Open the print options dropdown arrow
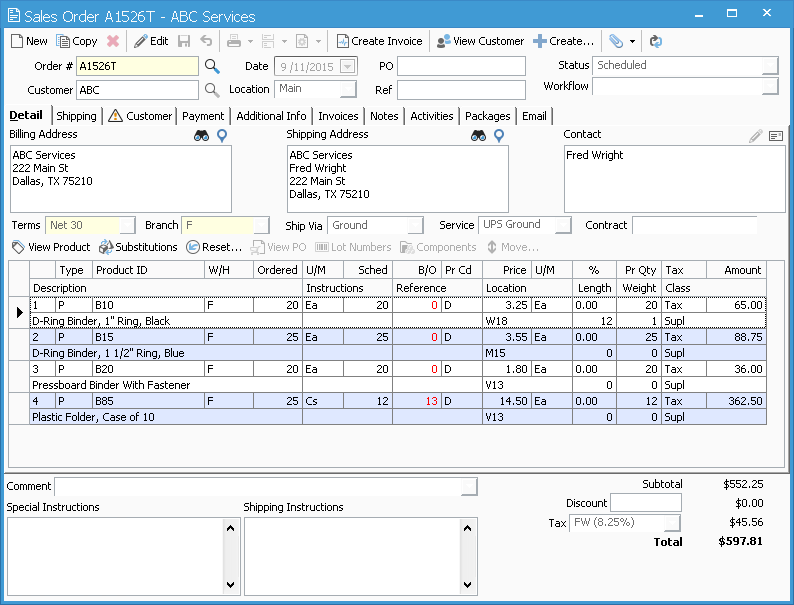 pos(250,42)
